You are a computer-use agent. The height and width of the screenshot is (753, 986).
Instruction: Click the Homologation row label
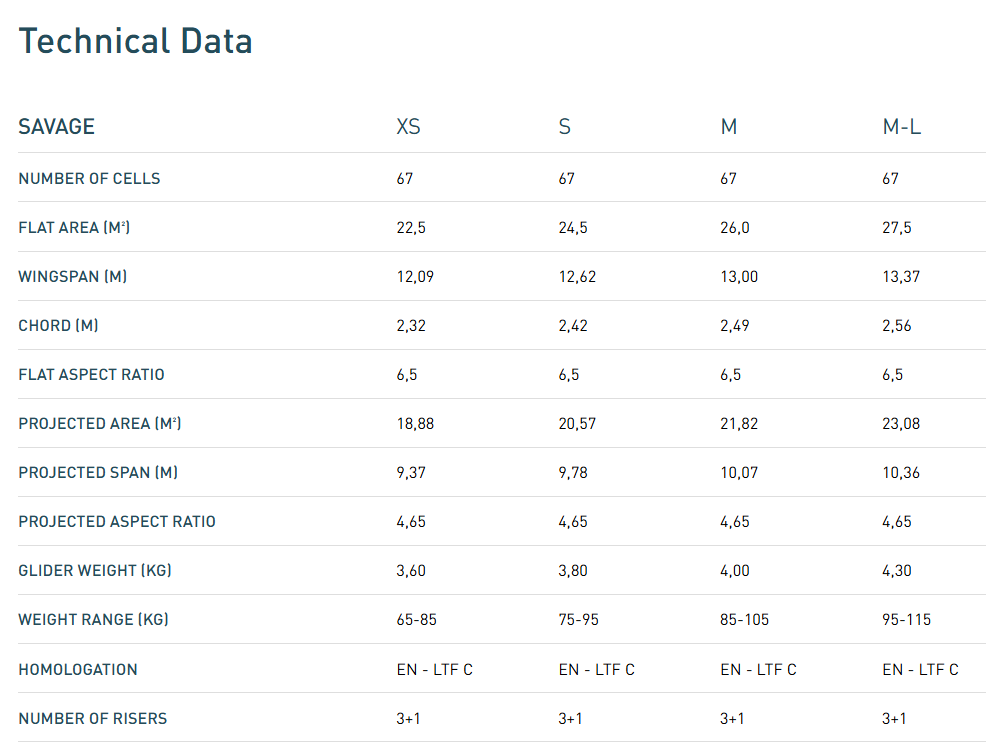click(x=78, y=669)
